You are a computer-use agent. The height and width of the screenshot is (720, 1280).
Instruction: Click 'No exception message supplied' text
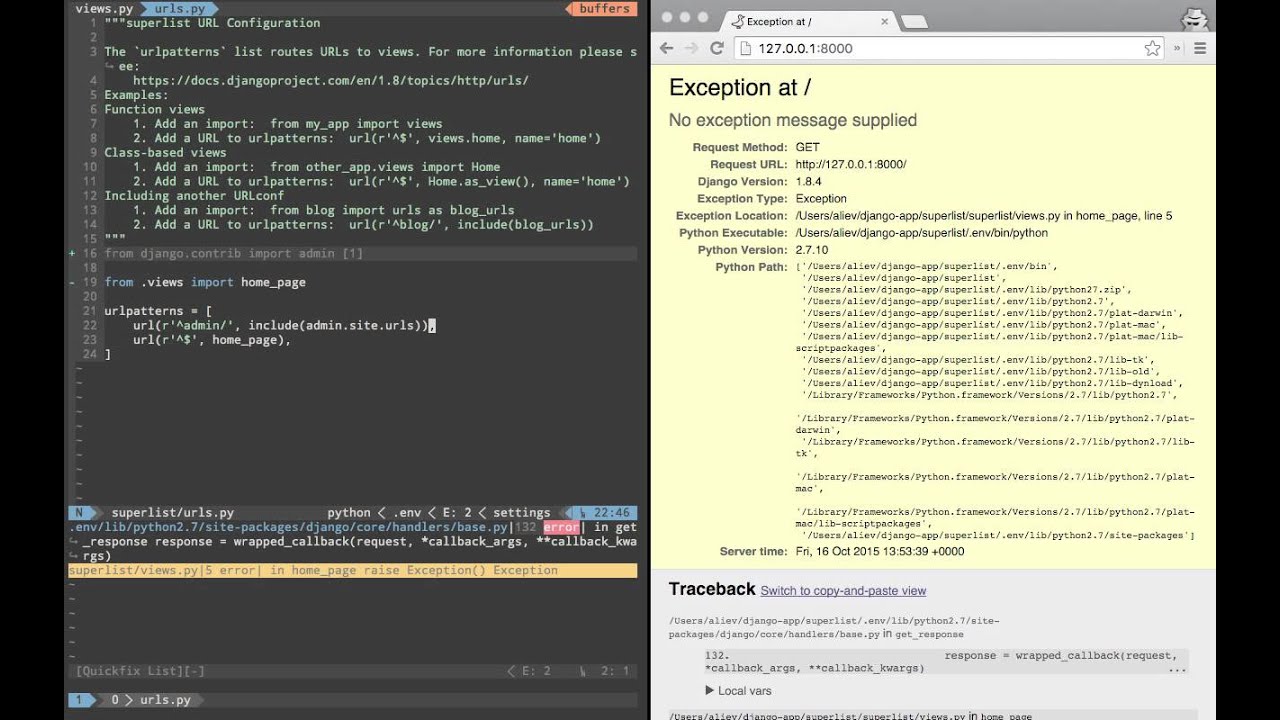click(793, 120)
